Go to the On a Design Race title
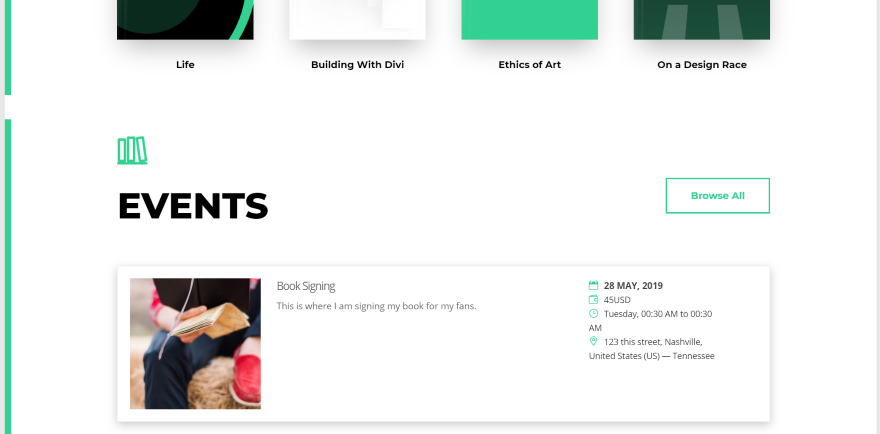The image size is (880, 434). pos(701,65)
